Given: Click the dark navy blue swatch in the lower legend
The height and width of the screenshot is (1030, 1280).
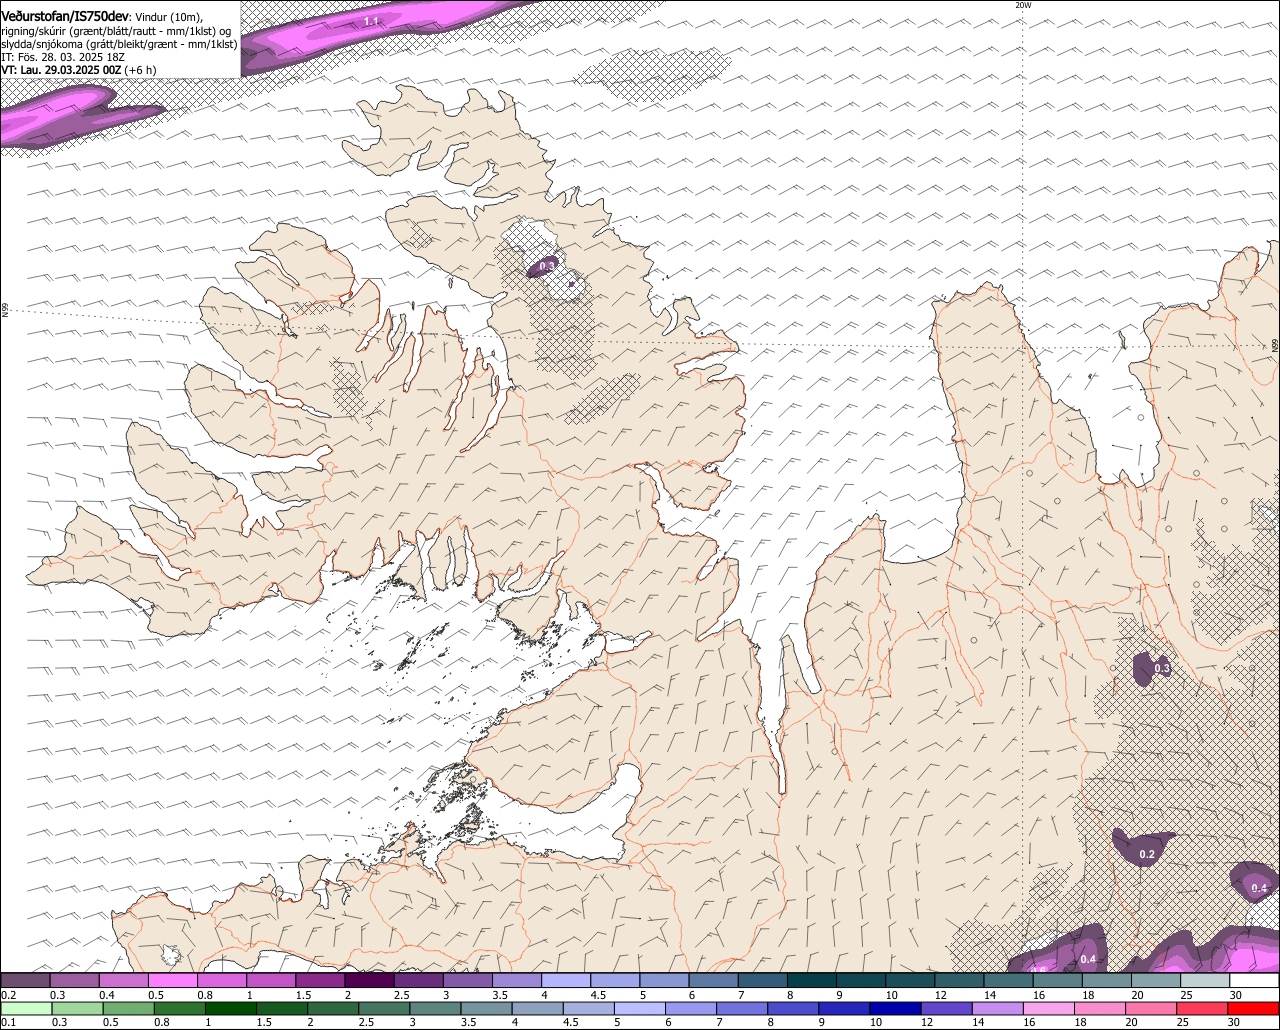Looking at the screenshot, I should click(x=895, y=1008).
